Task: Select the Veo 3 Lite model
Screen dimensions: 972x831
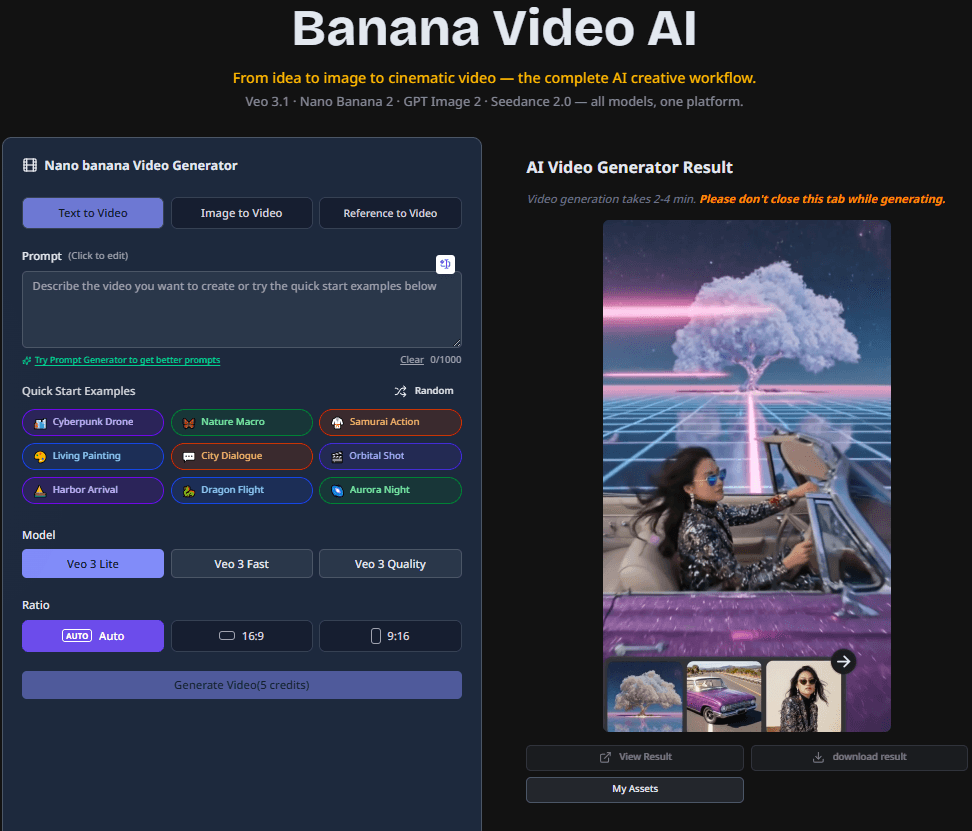Action: click(x=93, y=564)
